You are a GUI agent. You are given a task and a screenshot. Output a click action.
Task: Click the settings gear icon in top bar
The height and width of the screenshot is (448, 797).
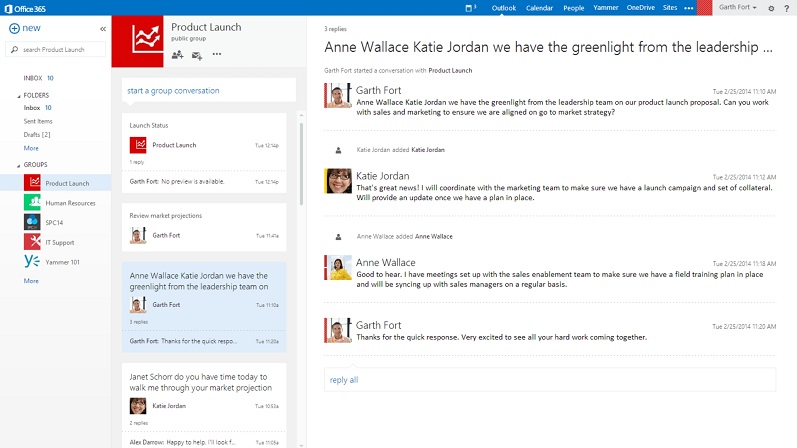771,8
